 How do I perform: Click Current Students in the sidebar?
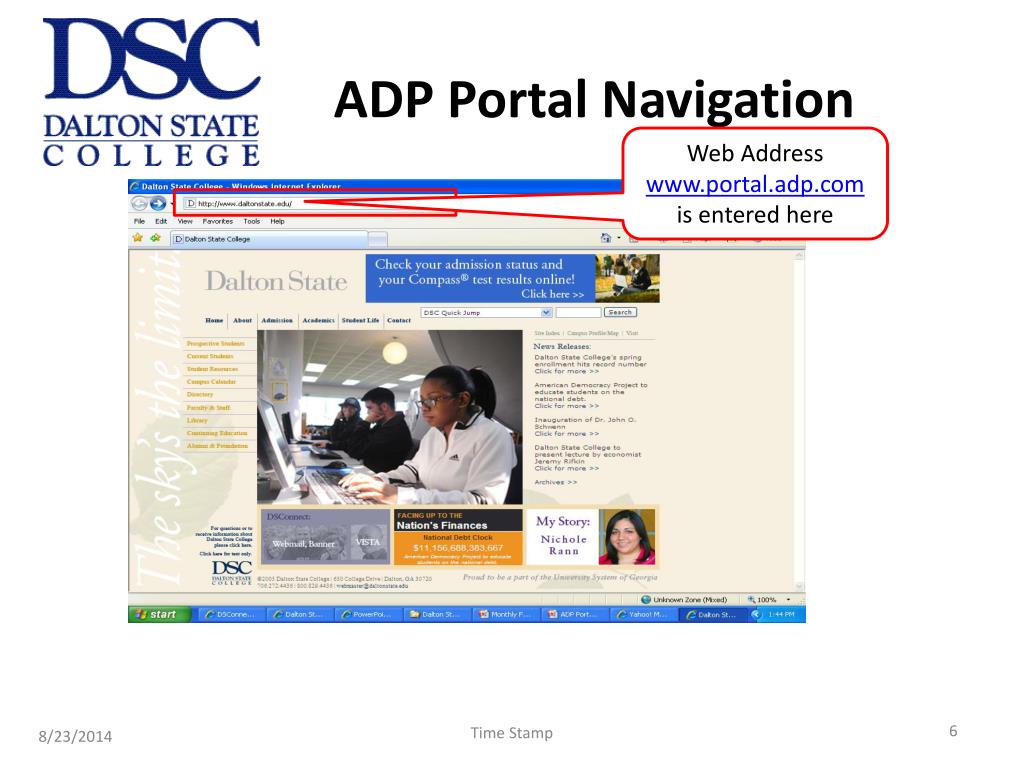[x=210, y=357]
